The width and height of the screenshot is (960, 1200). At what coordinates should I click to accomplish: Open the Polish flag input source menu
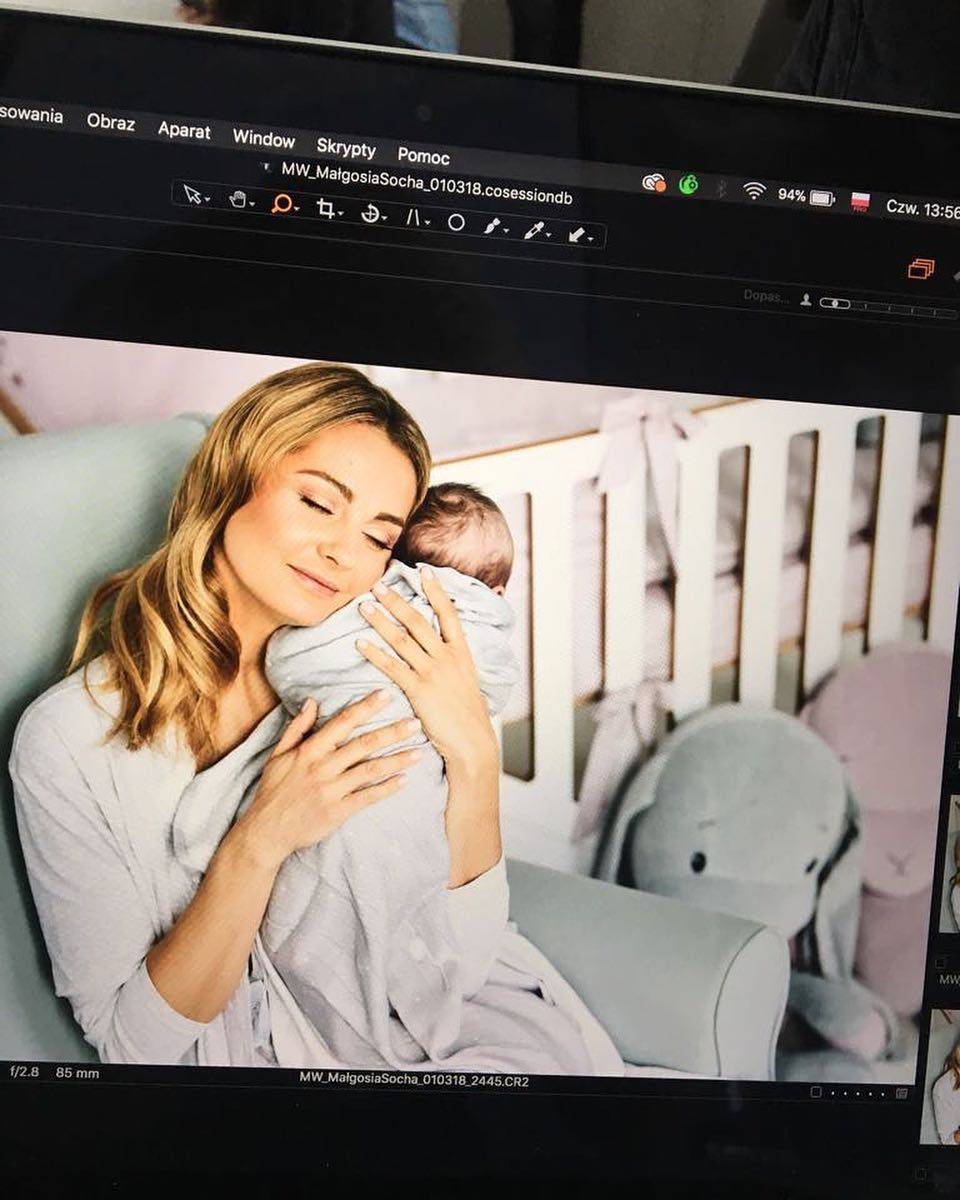tap(860, 201)
